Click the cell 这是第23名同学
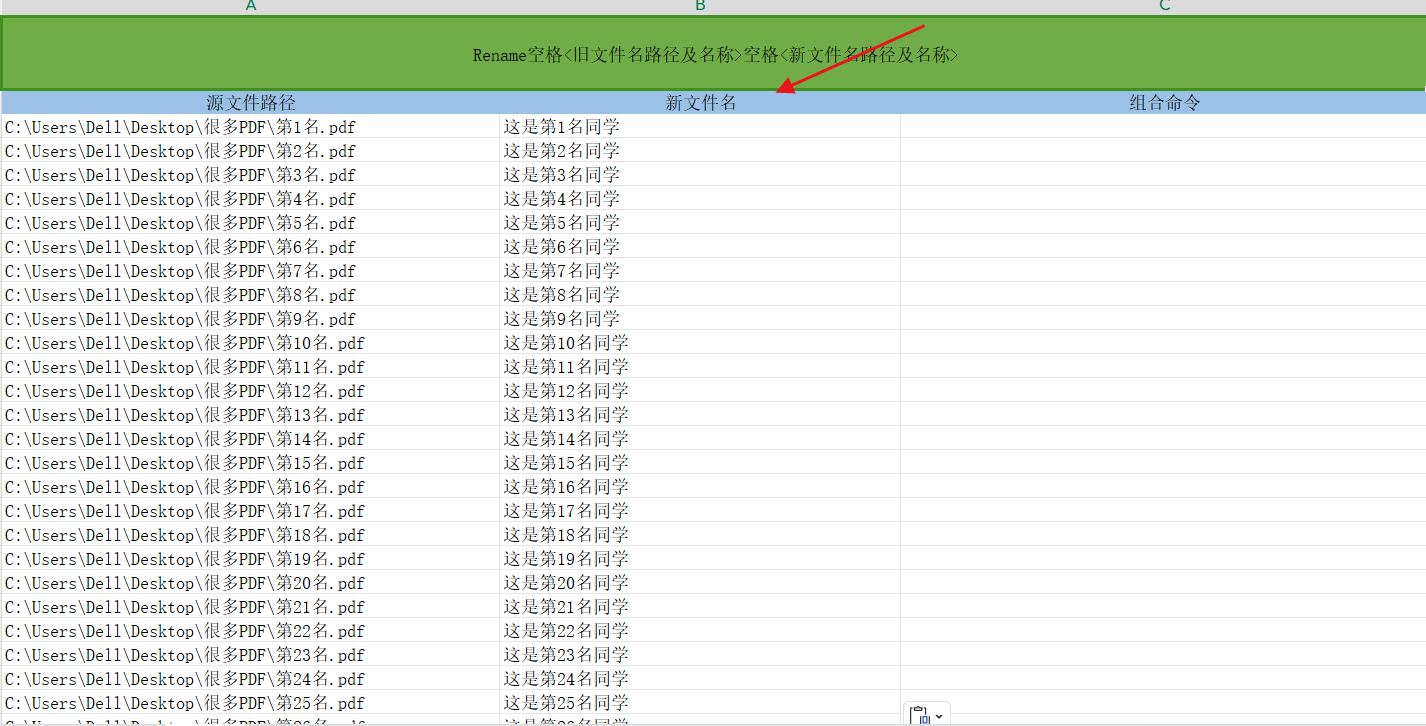The height and width of the screenshot is (726, 1426). click(x=700, y=655)
